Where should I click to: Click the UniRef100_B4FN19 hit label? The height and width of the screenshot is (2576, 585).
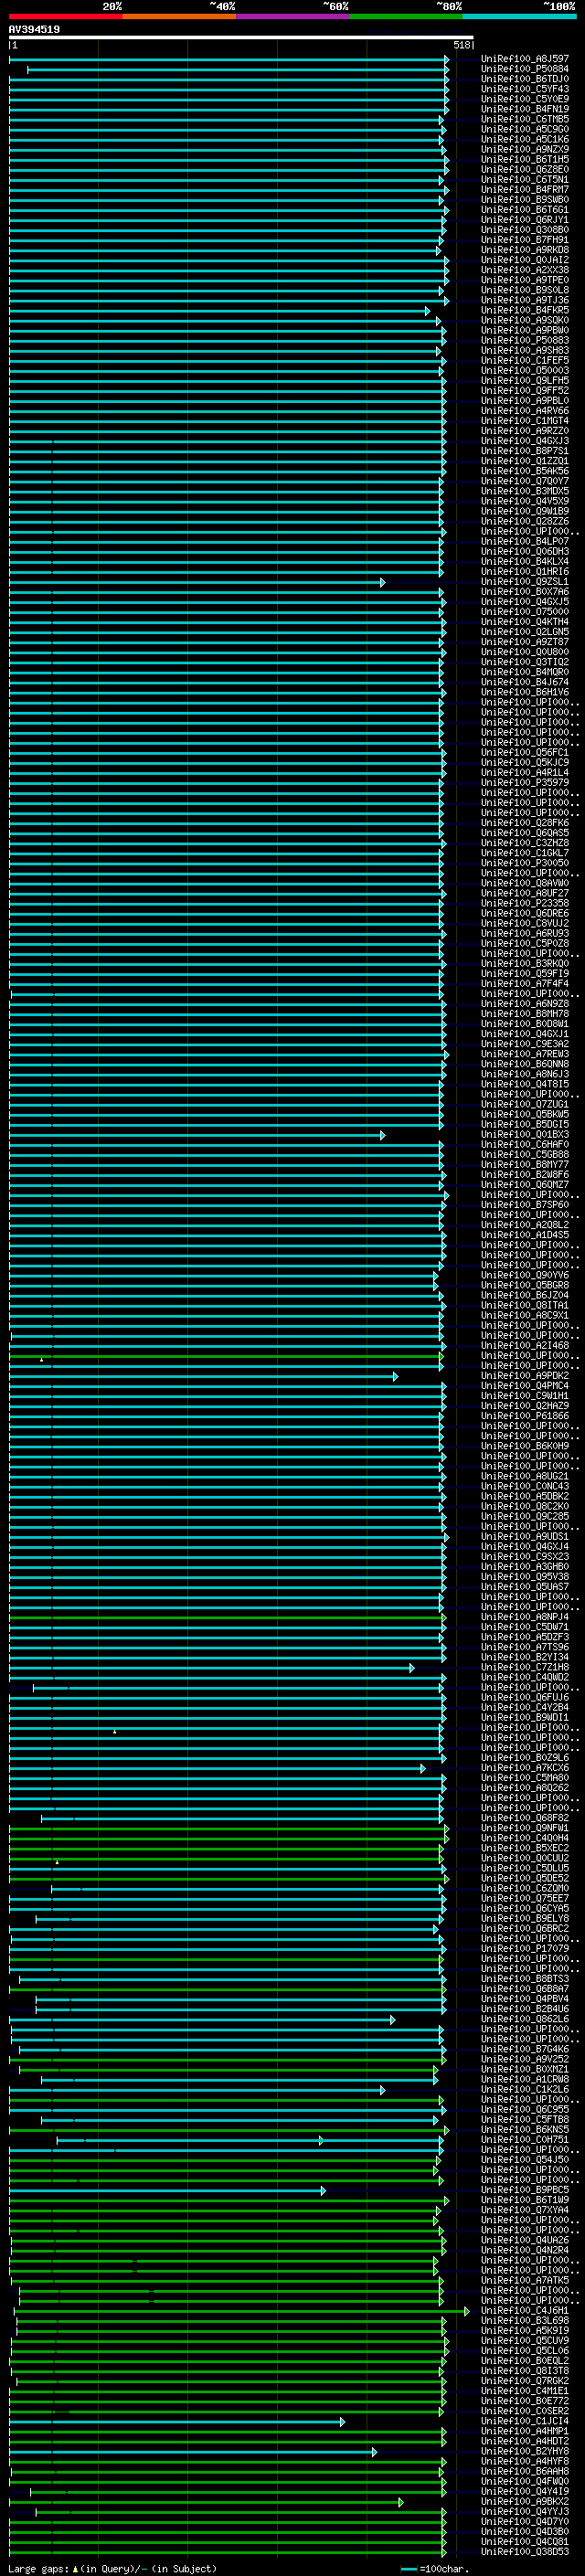click(524, 109)
